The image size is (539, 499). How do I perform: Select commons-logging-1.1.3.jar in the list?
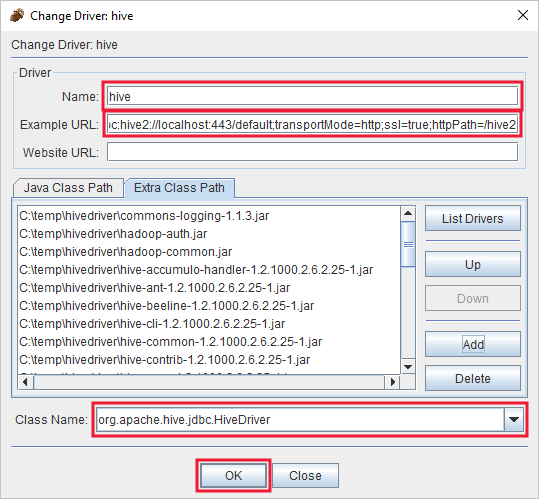[209, 216]
